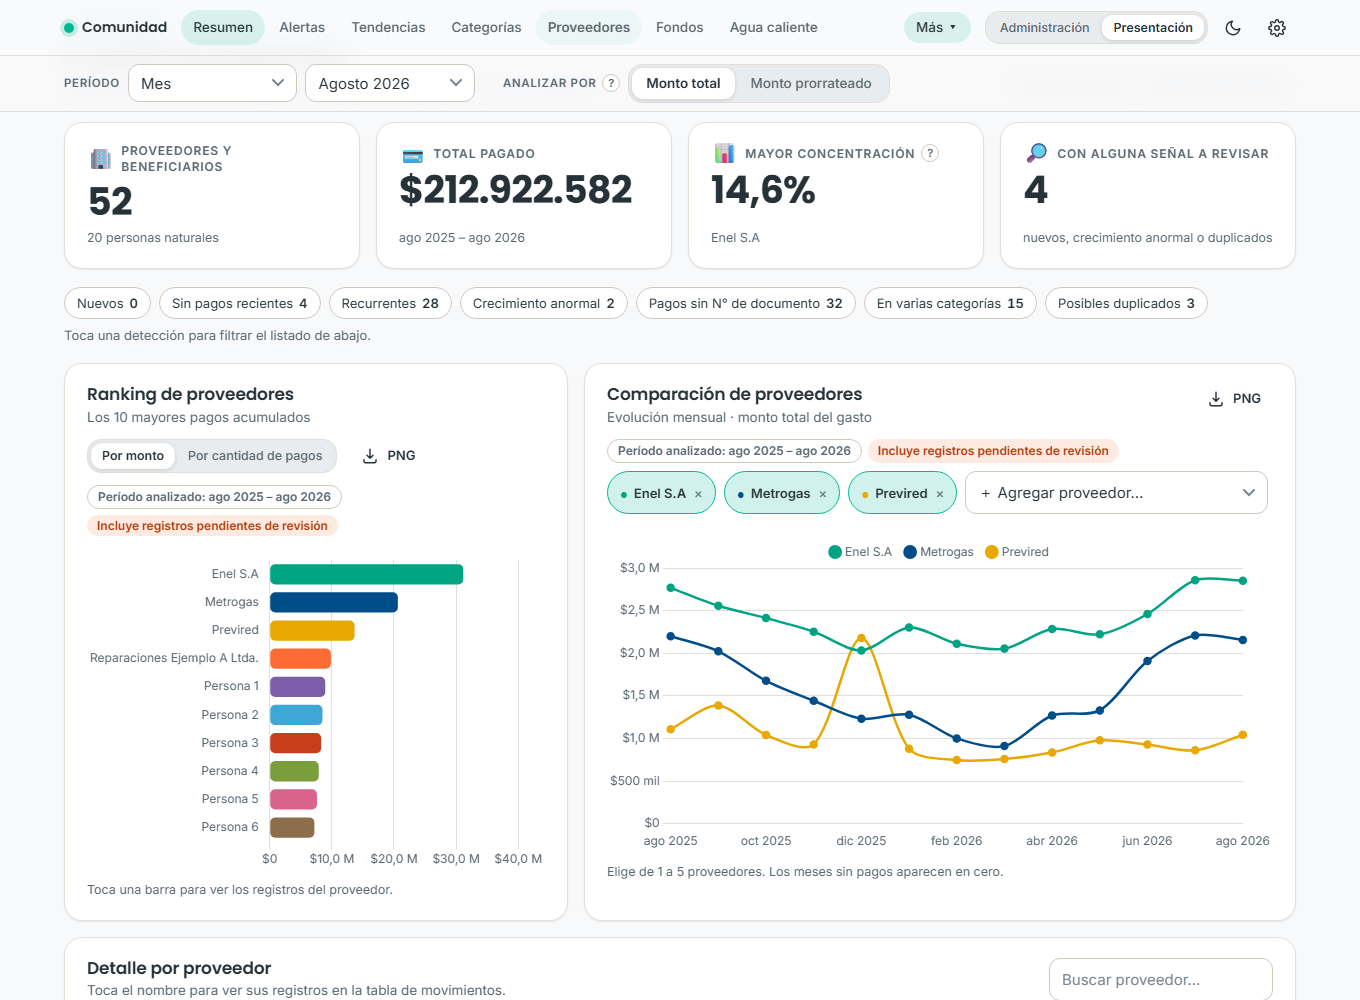1360x1000 pixels.
Task: Filter by Posibles duplicados chip
Action: point(1126,304)
